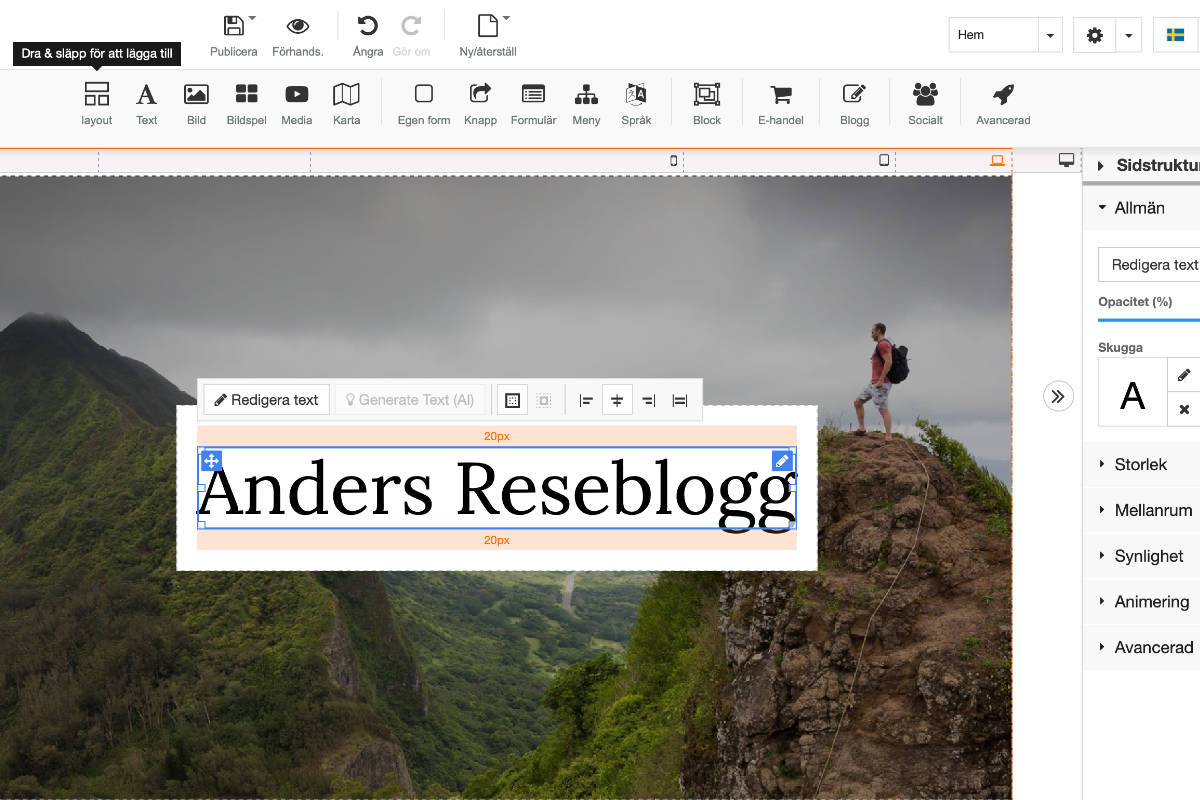This screenshot has width=1200, height=800.
Task: Expand the Synlighet section
Action: pyautogui.click(x=1142, y=556)
